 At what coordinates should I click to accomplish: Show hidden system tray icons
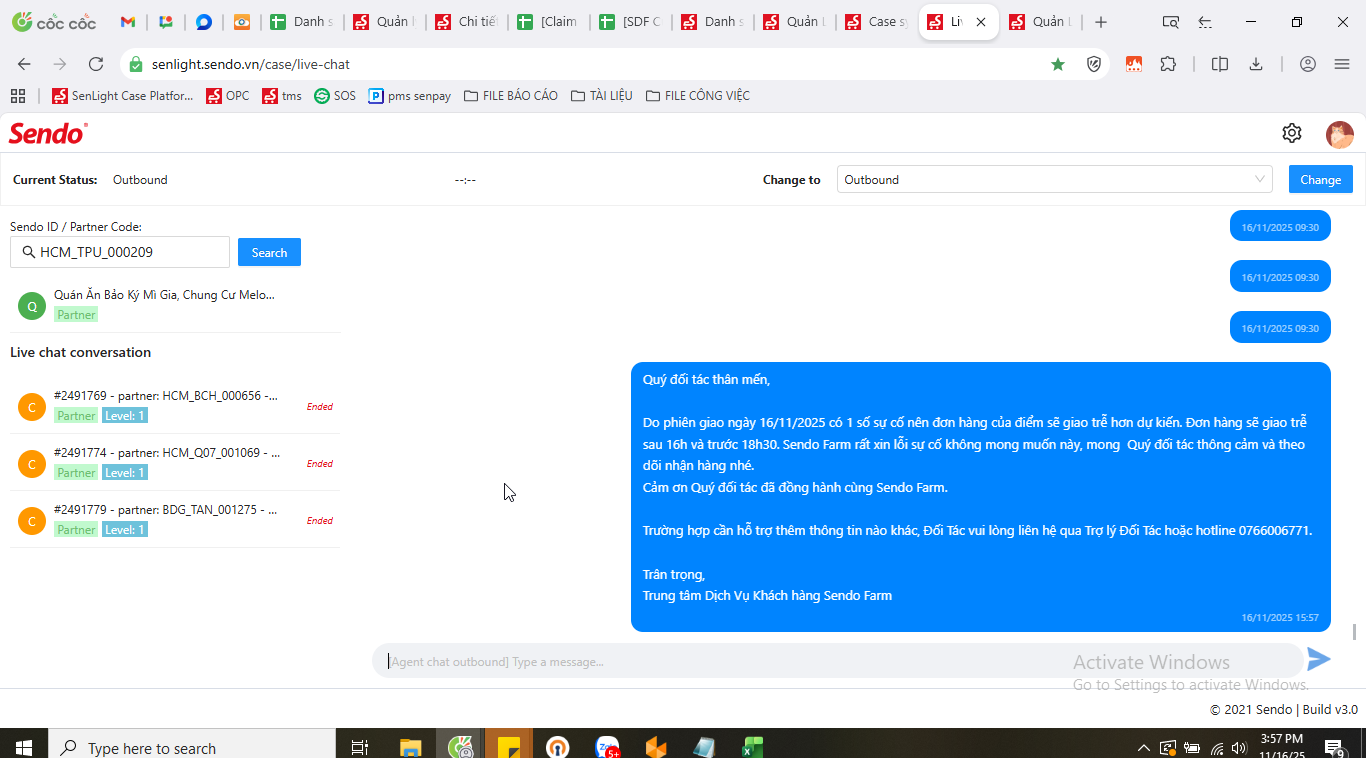click(1144, 748)
